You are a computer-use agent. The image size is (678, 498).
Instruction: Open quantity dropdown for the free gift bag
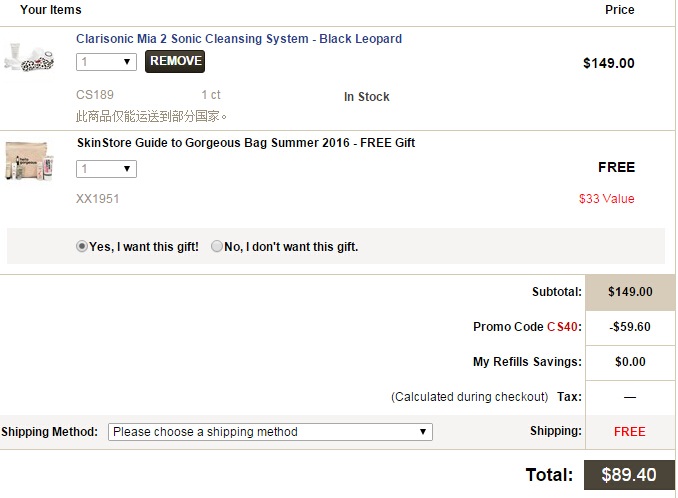click(x=106, y=169)
